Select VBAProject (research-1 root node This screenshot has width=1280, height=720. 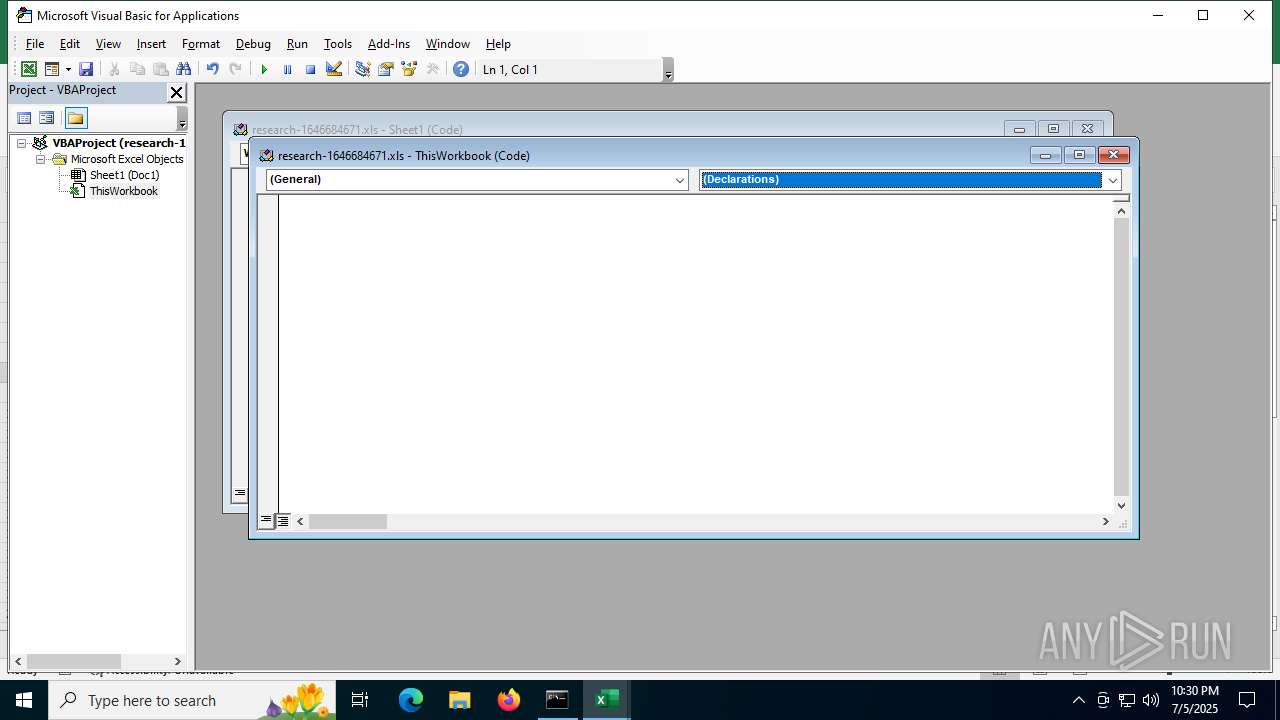tap(119, 143)
